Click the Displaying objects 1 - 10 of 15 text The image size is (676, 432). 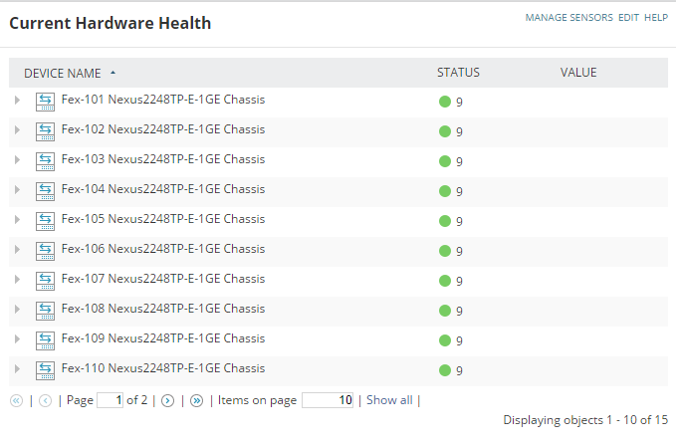(x=585, y=420)
